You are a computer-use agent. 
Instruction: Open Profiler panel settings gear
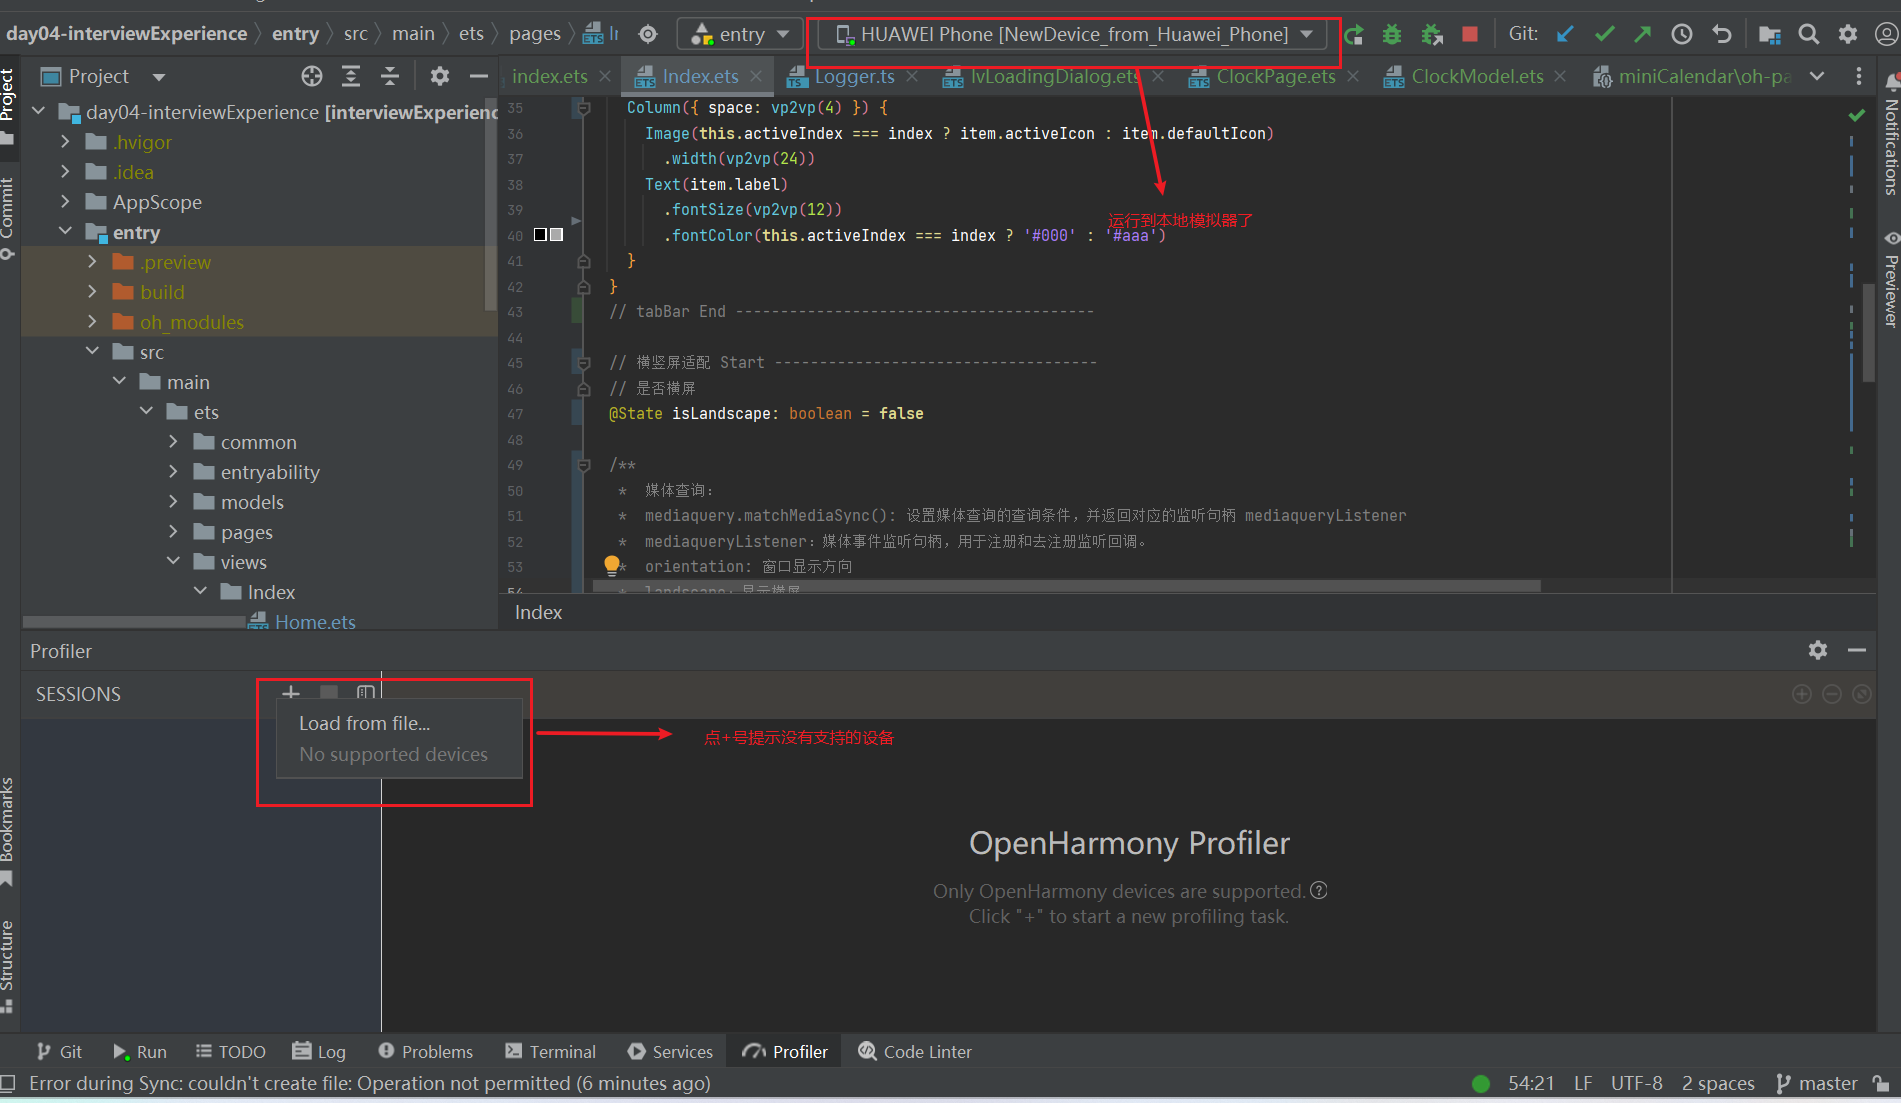pyautogui.click(x=1818, y=650)
